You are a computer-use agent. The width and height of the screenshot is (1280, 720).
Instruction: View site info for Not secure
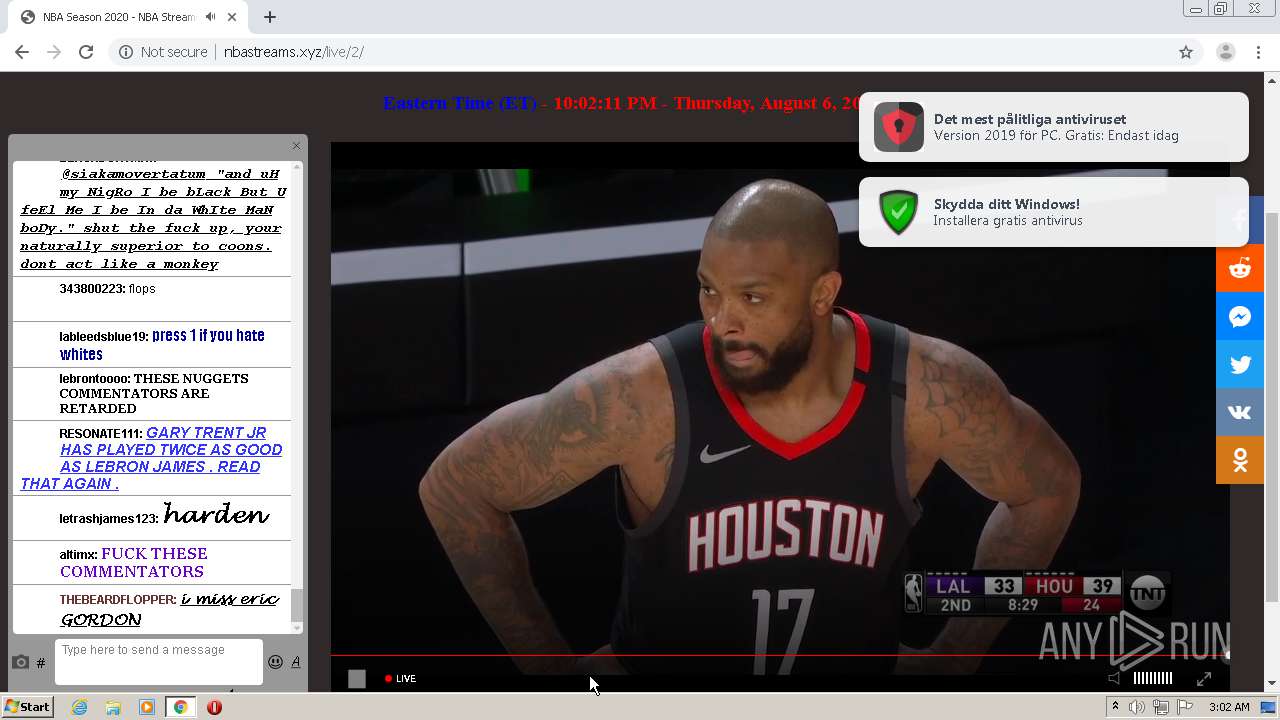[x=163, y=52]
